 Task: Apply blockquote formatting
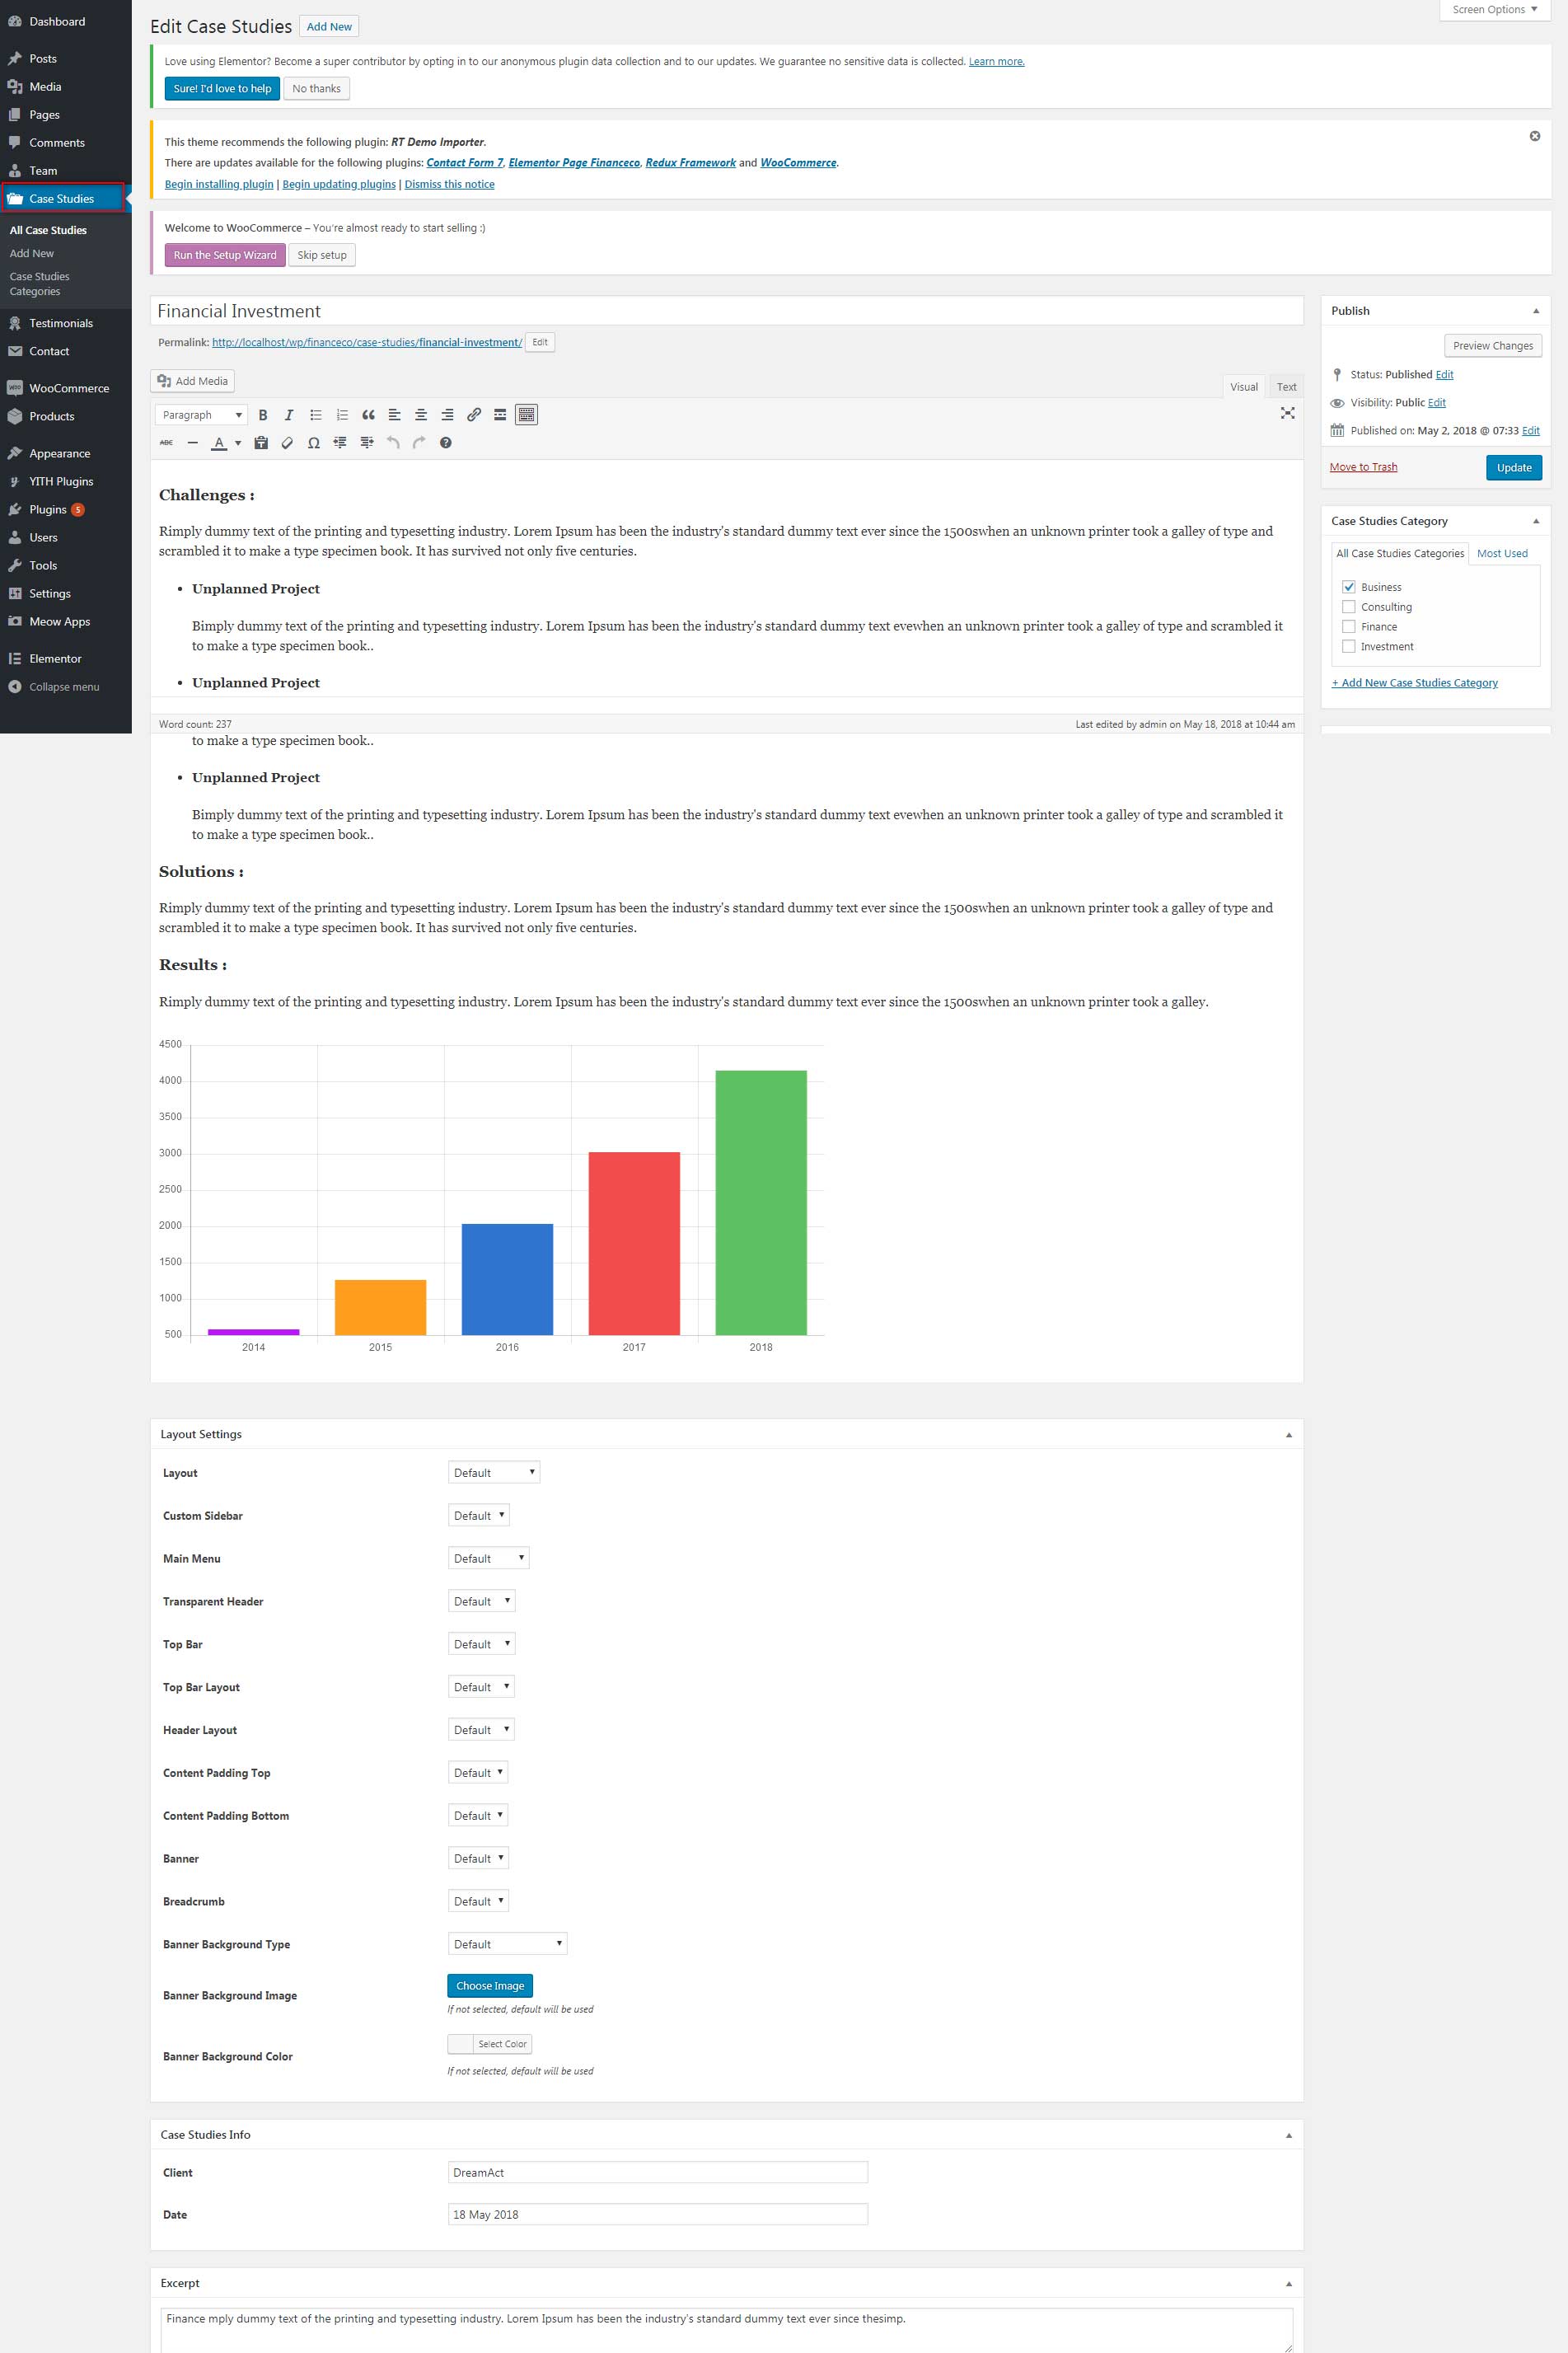368,415
